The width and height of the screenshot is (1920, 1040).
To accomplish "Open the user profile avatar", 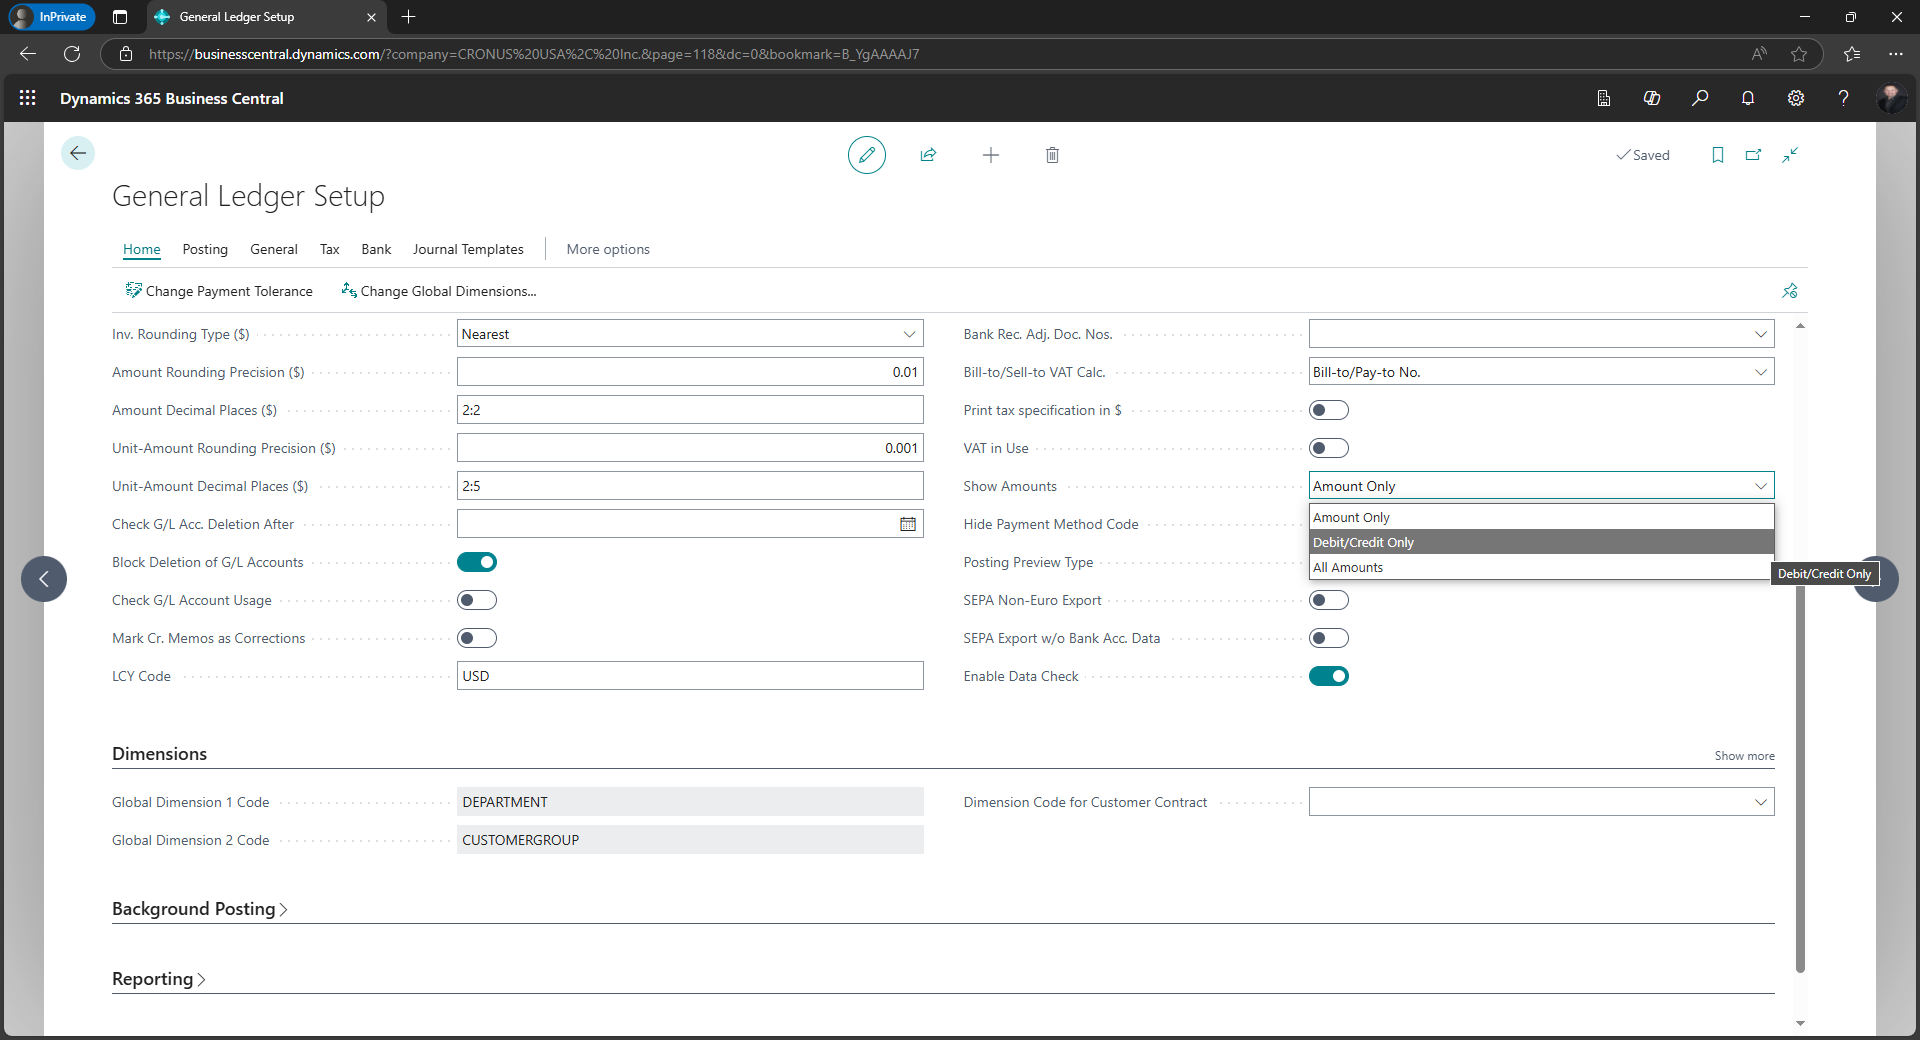I will coord(1891,98).
